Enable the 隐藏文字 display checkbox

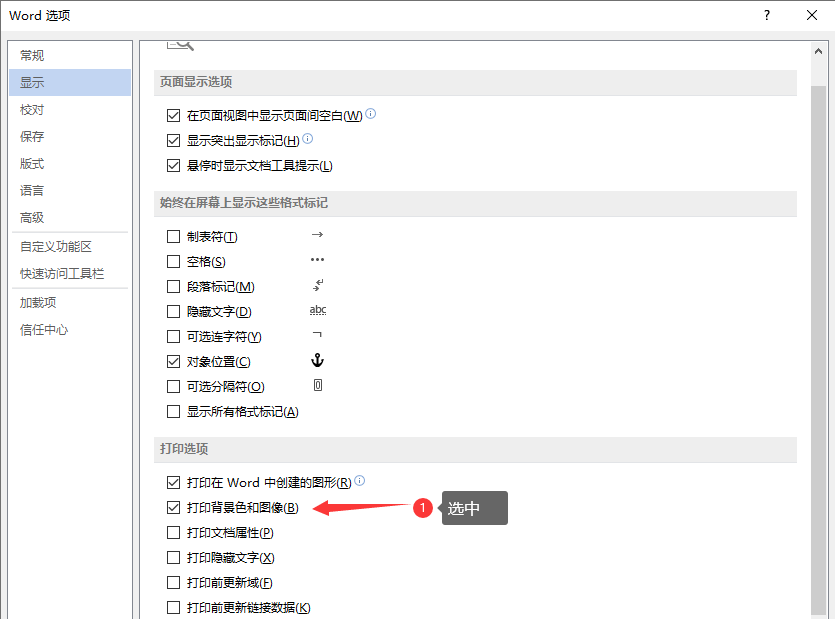coord(174,312)
